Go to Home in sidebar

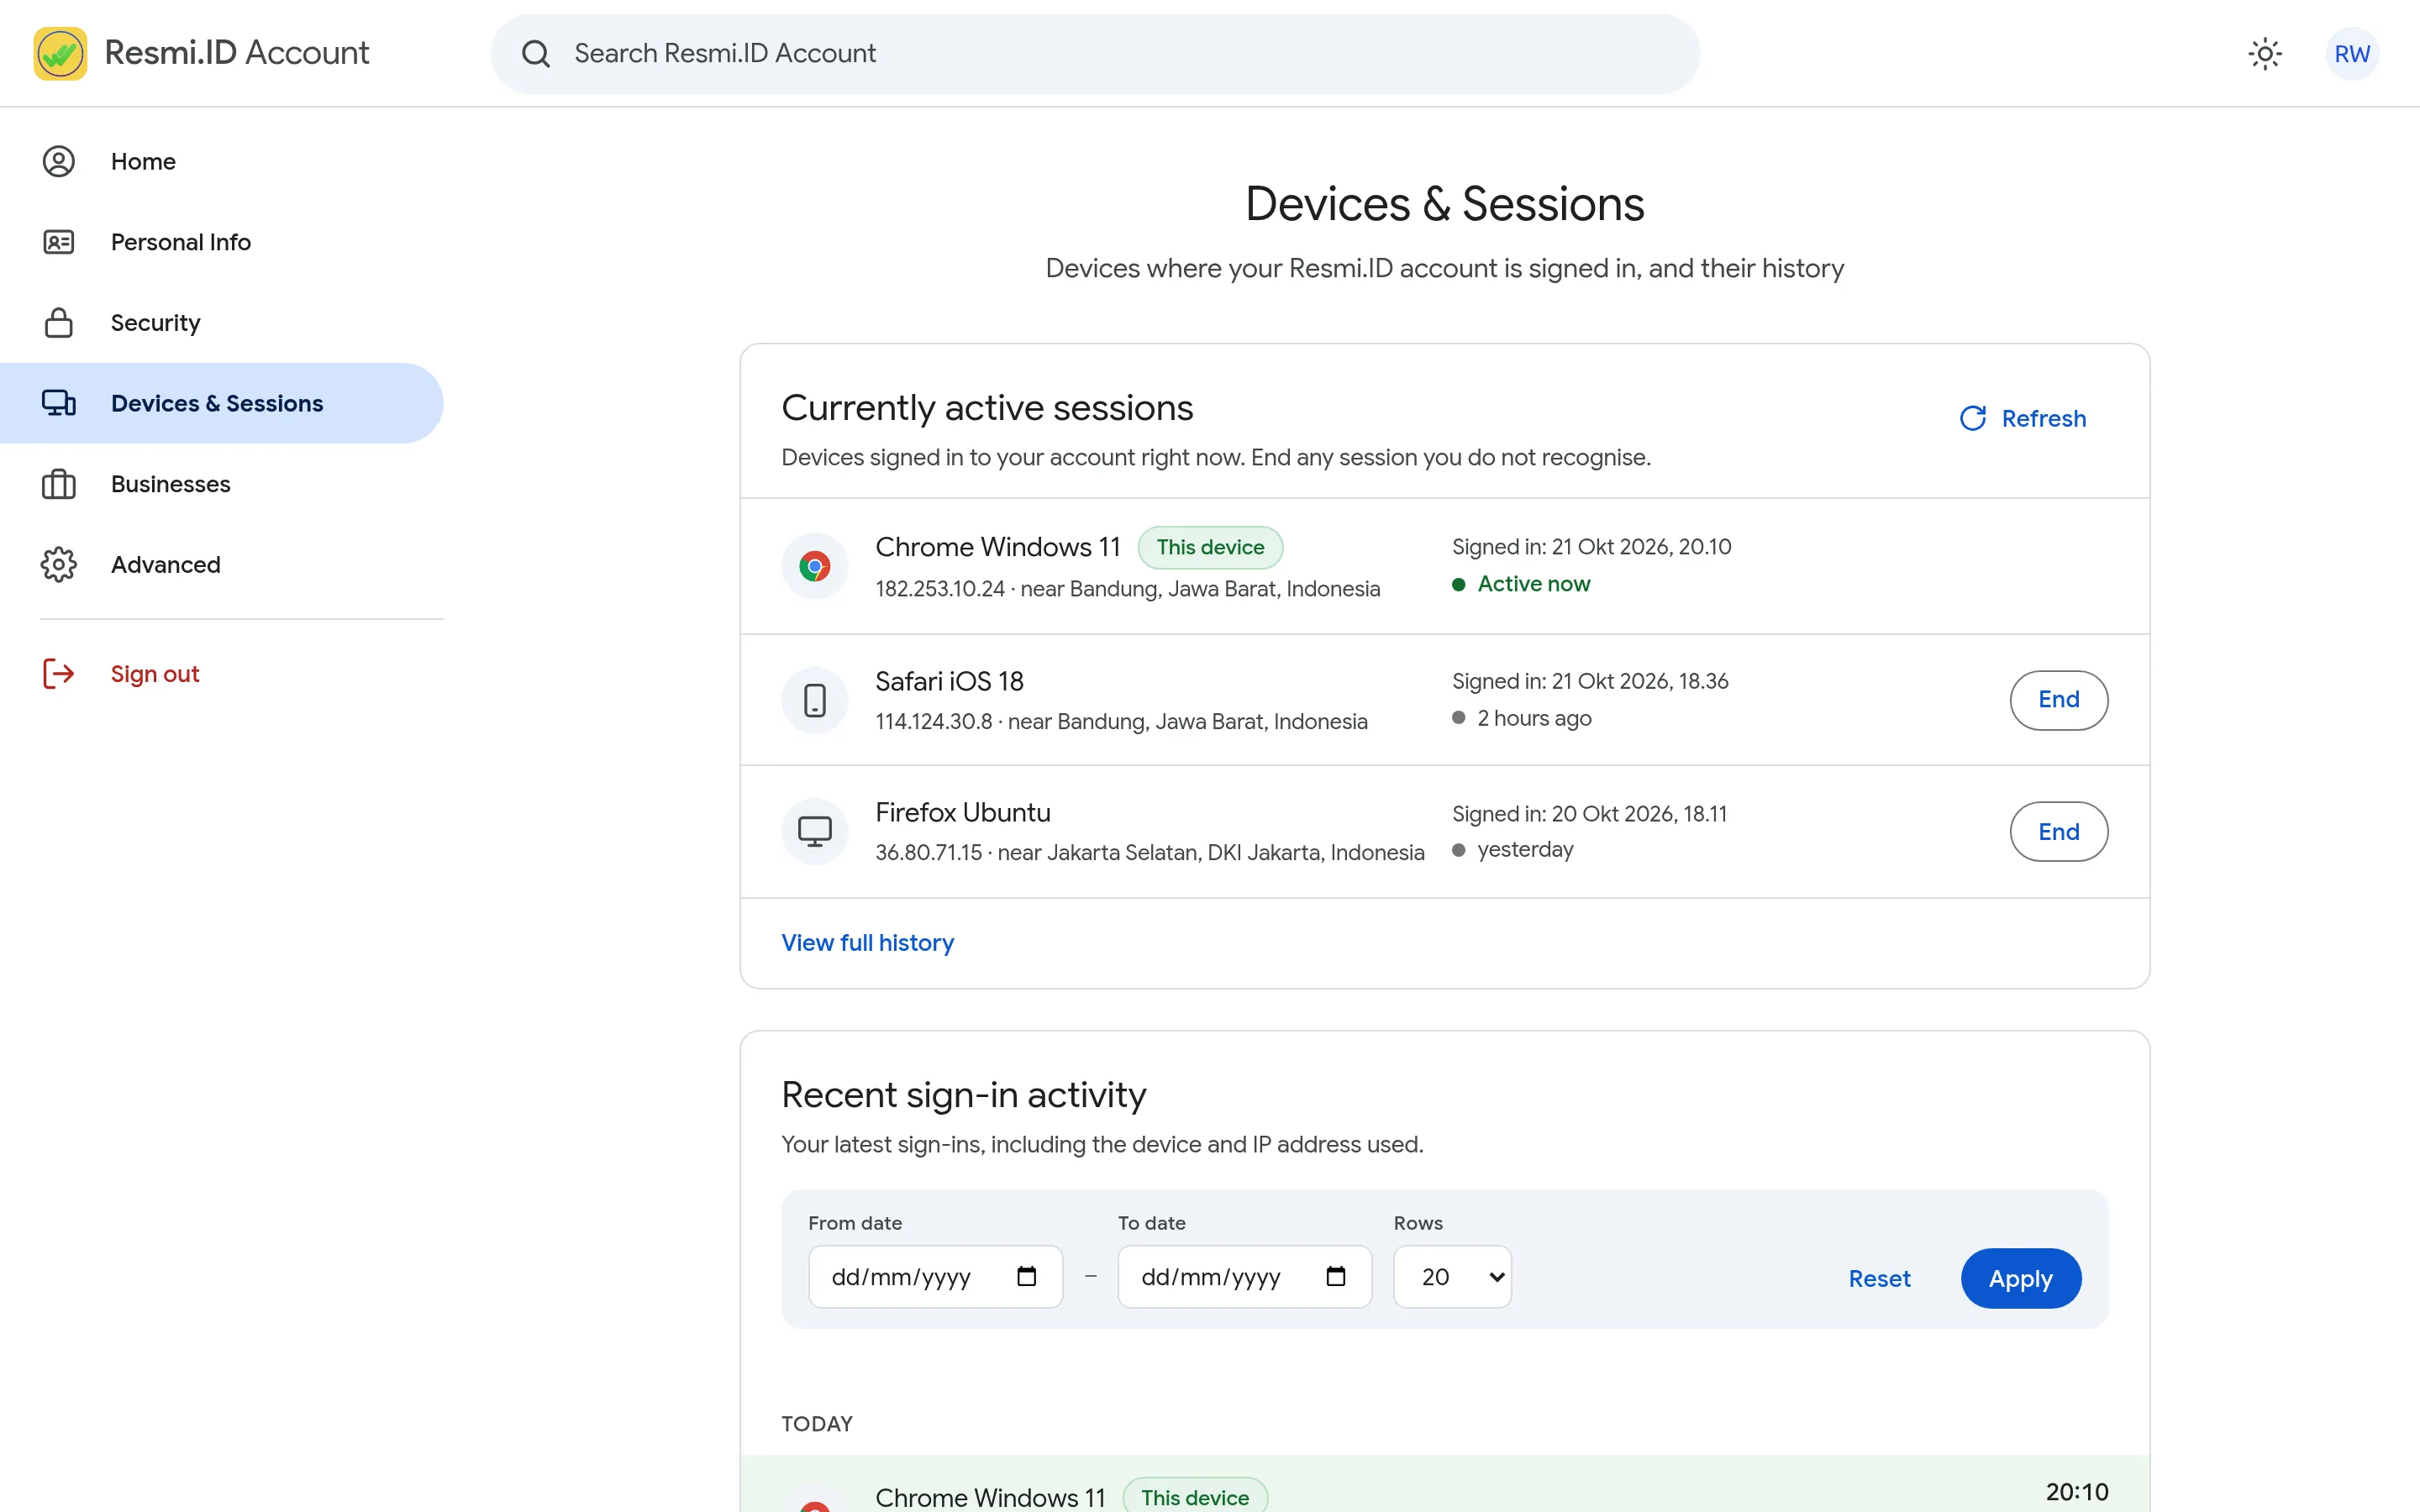tap(222, 161)
